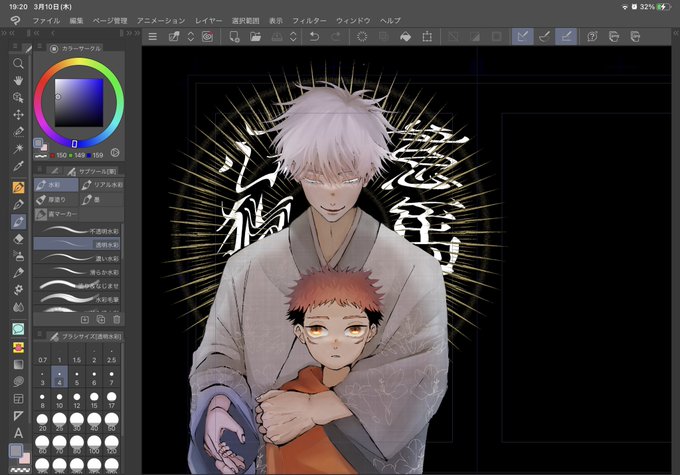The width and height of the screenshot is (680, 475).
Task: Toggle snap to special ruler button
Action: click(544, 37)
